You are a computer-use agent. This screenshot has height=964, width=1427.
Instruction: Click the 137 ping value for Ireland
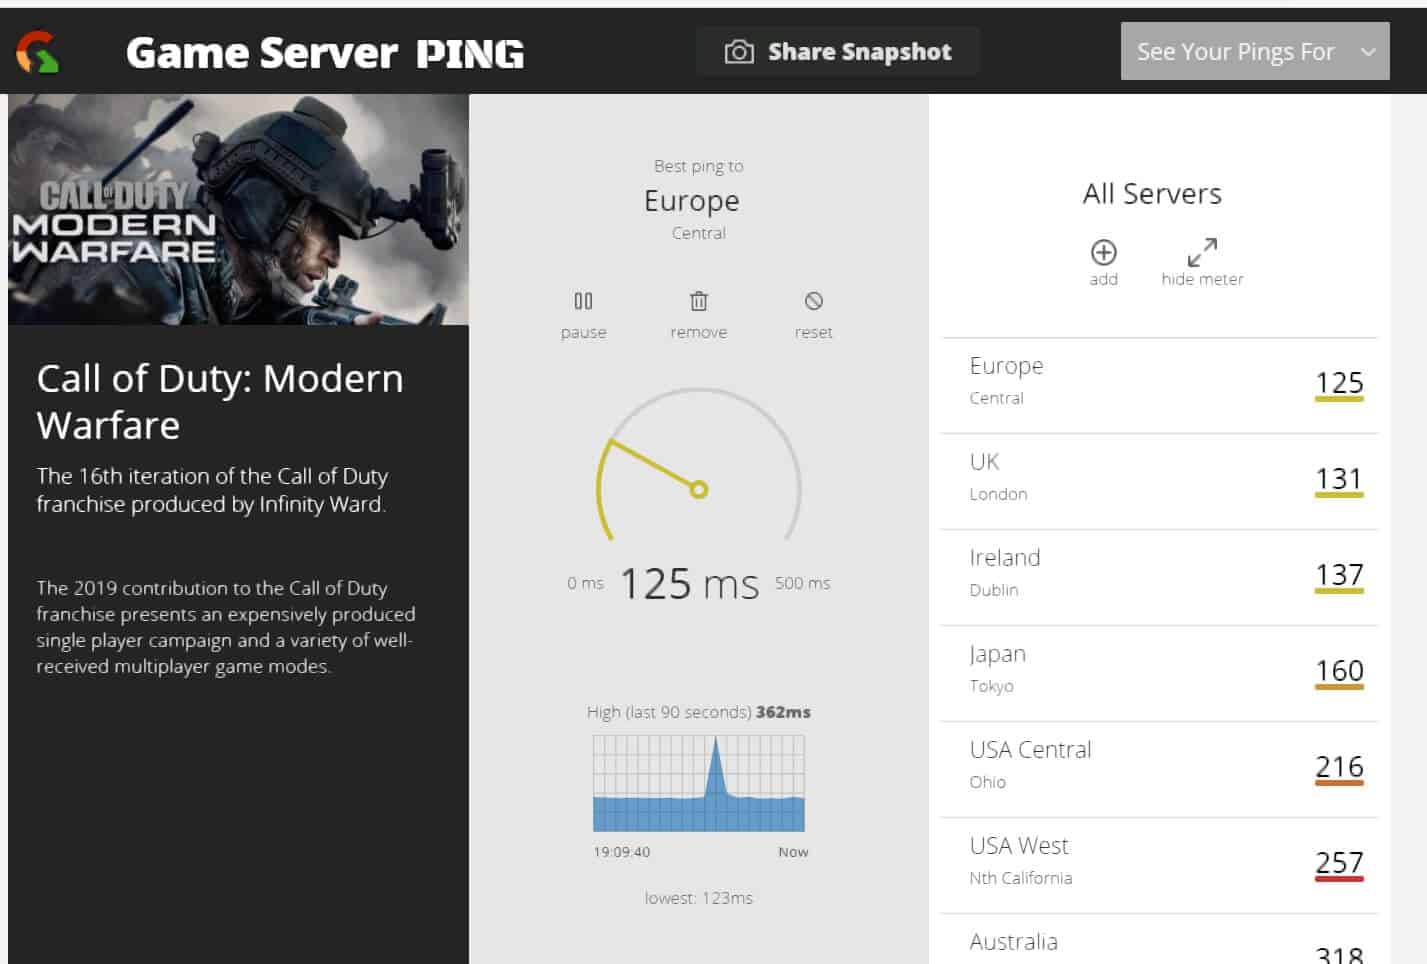pos(1339,575)
